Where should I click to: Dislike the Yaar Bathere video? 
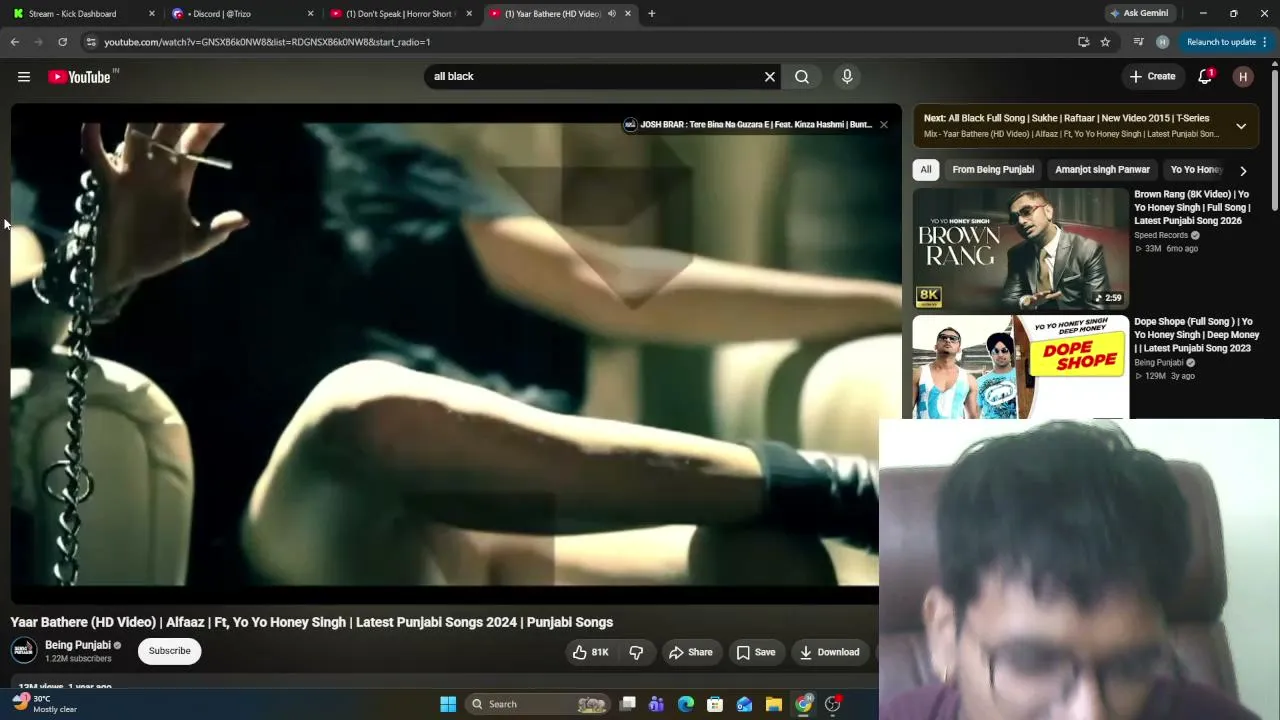(x=636, y=652)
